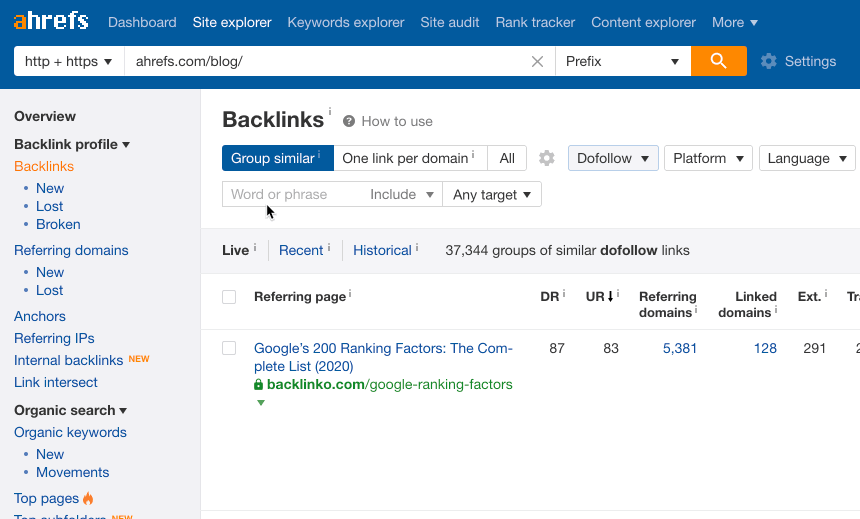
Task: Click info icon next to Backlinks heading
Action: tap(330, 111)
